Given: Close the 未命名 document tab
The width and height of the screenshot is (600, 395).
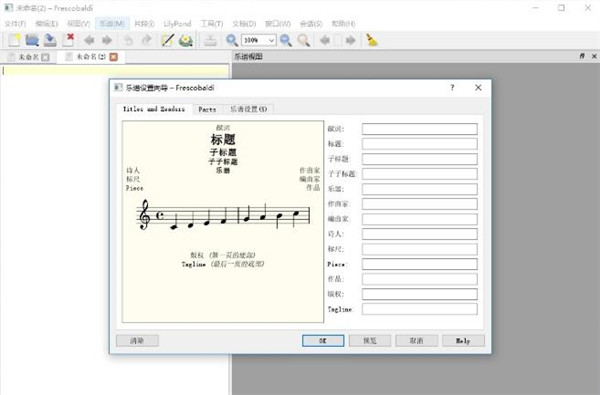Looking at the screenshot, I should 46,57.
